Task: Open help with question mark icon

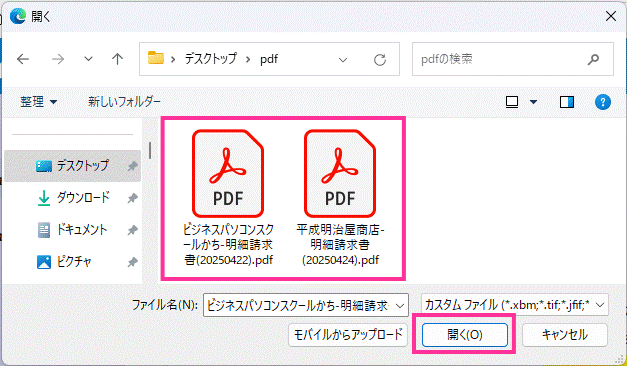Action: tap(603, 102)
